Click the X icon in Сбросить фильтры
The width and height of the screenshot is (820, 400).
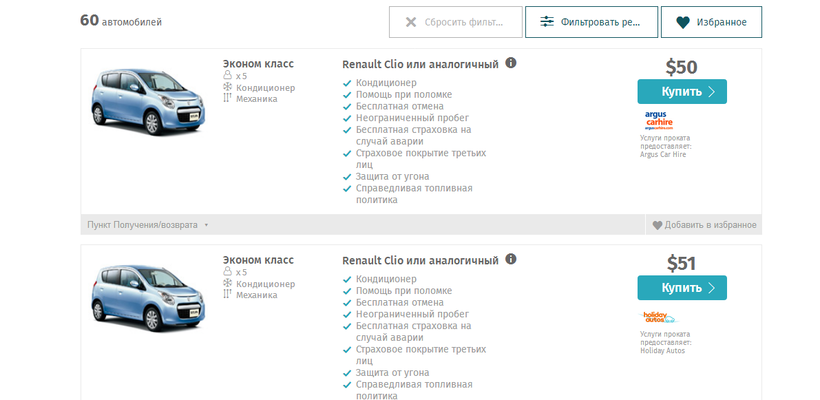click(x=411, y=22)
